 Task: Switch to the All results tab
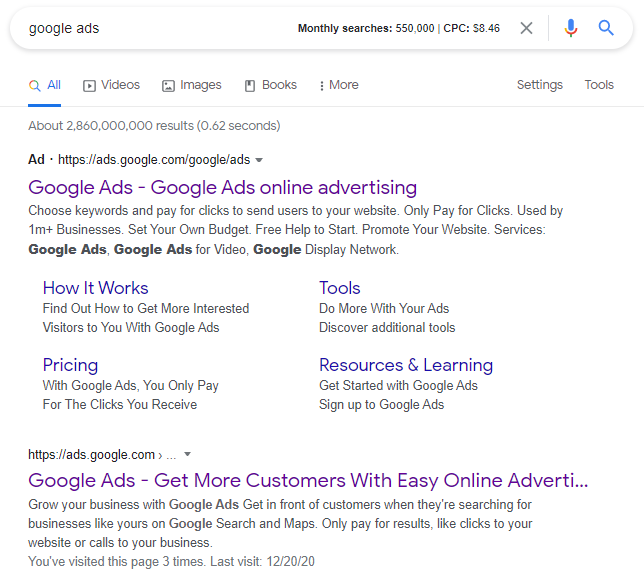(46, 85)
